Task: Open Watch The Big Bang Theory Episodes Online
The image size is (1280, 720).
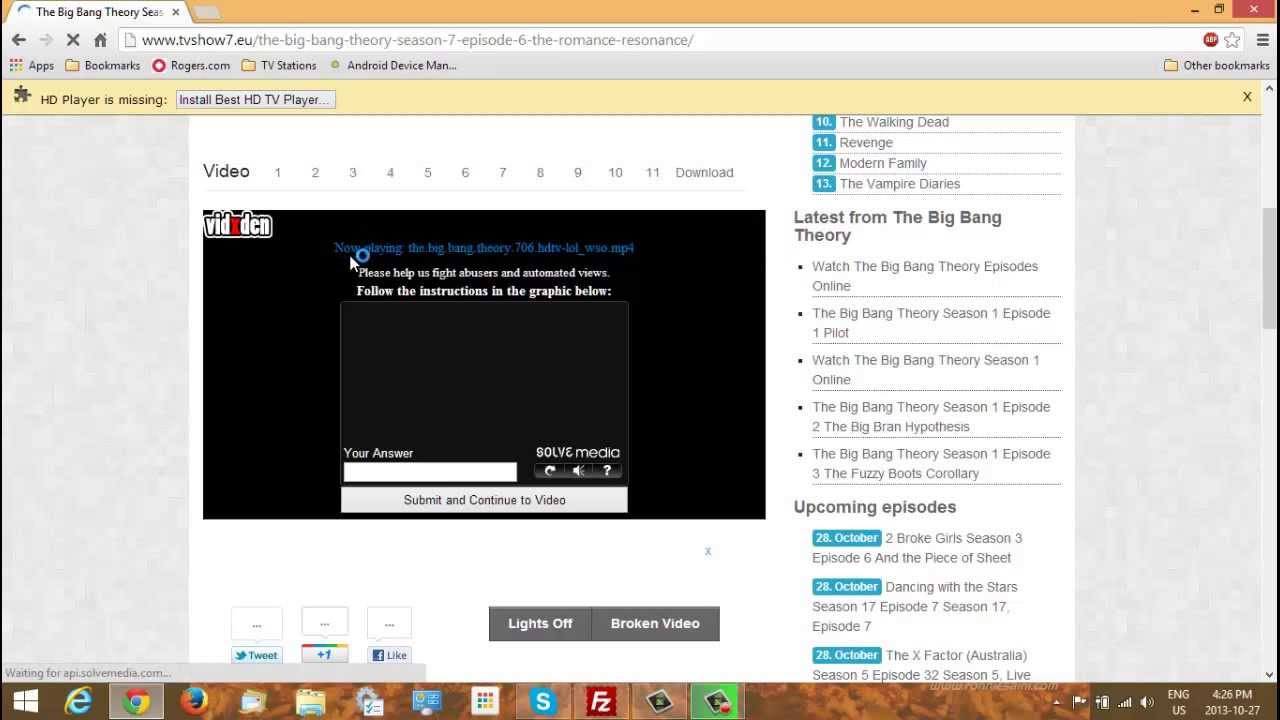Action: click(x=925, y=276)
